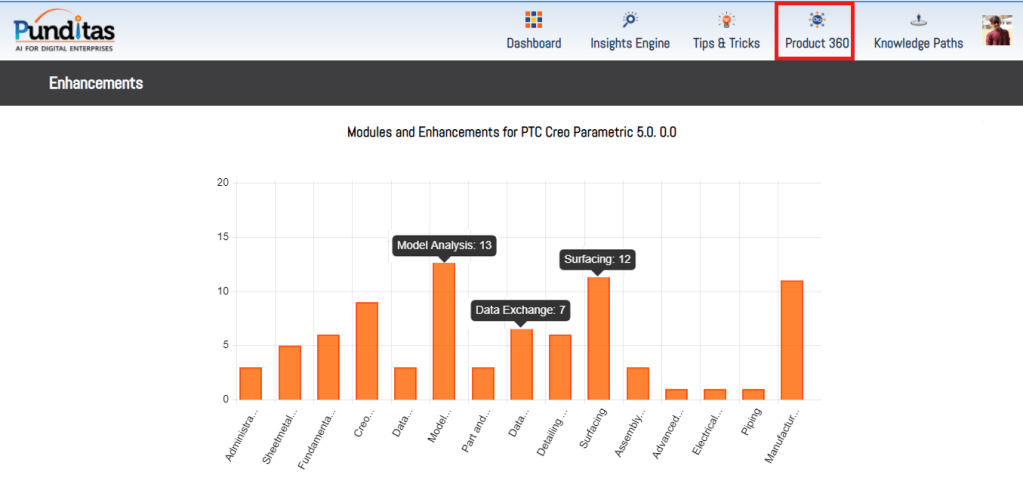Select the Knowledge Paths text link
Viewport: 1023px width, 484px height.
918,43
